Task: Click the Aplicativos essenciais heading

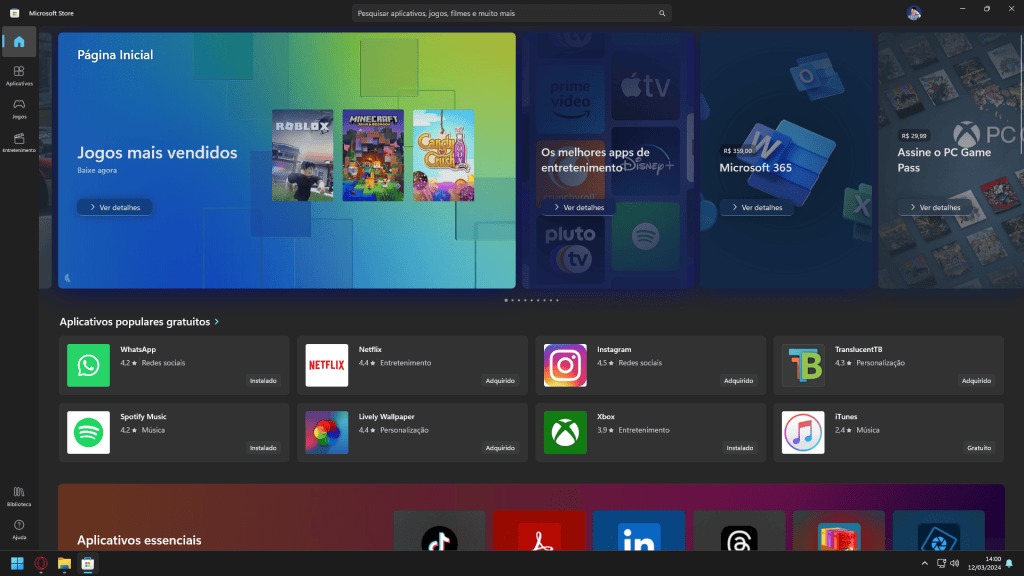Action: 139,540
